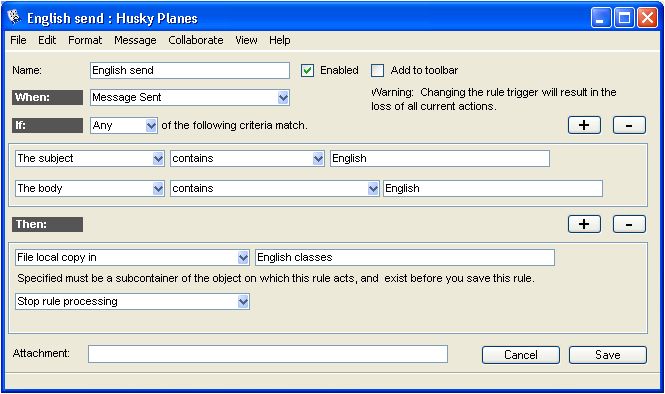Remove an action with Then minus button
This screenshot has height=394, width=665.
click(629, 224)
